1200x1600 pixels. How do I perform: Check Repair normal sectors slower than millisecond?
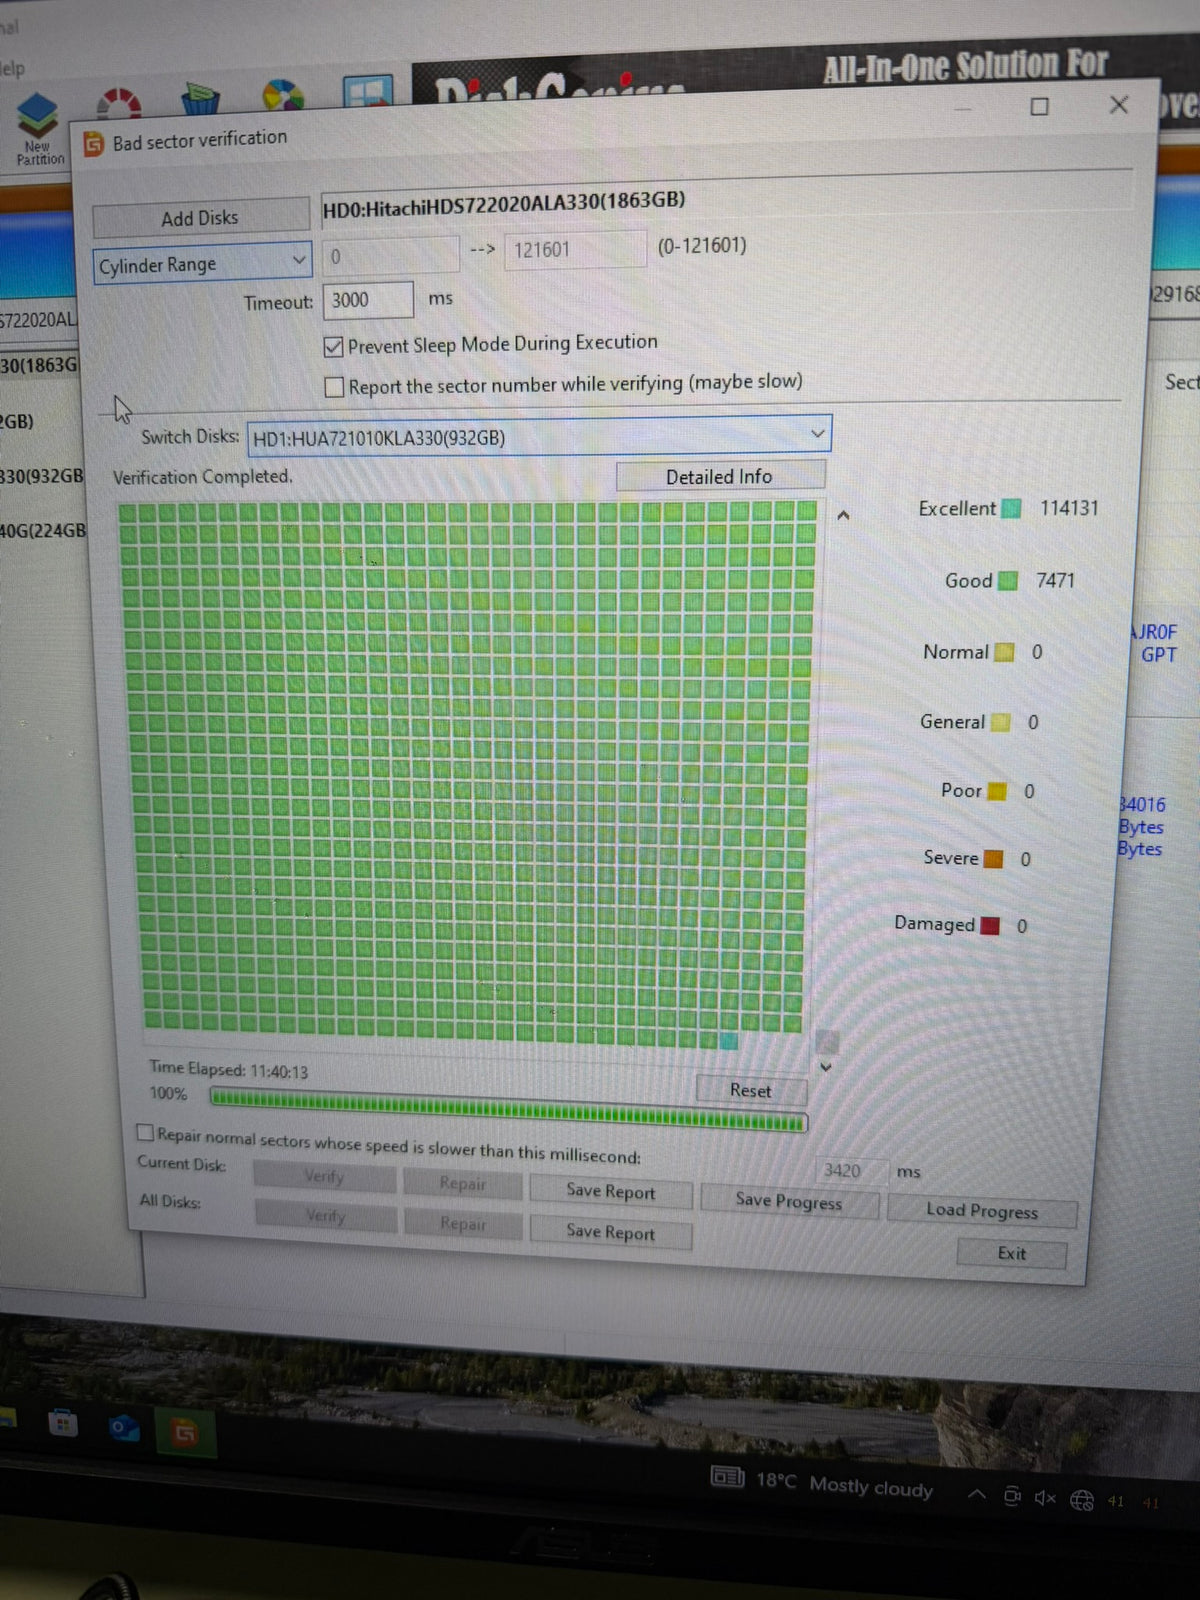click(145, 1132)
